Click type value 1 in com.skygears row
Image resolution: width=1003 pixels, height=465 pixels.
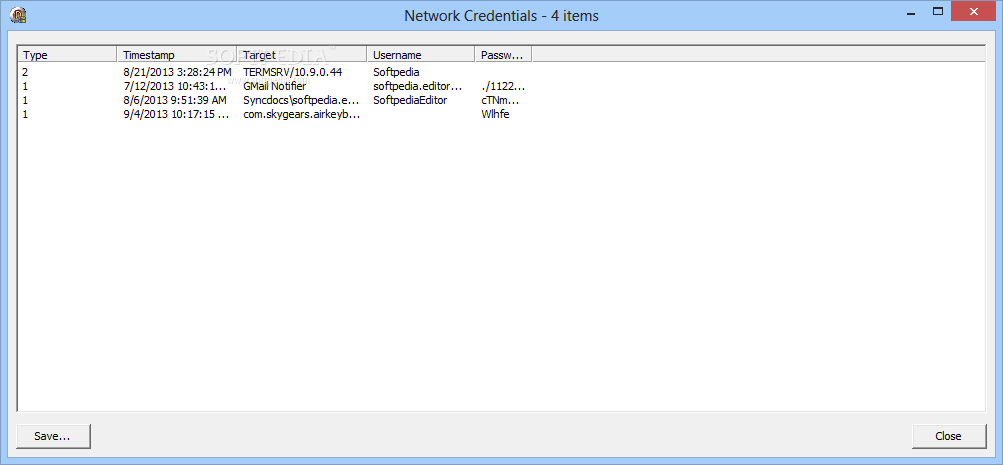click(x=26, y=114)
